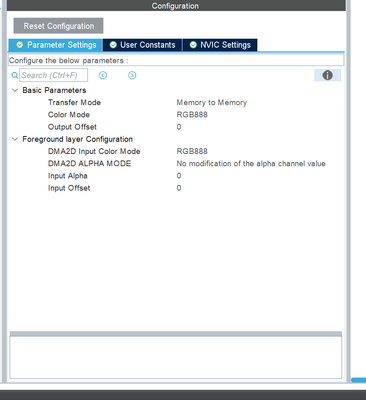
Task: Go to previous search result arrow
Action: point(103,75)
